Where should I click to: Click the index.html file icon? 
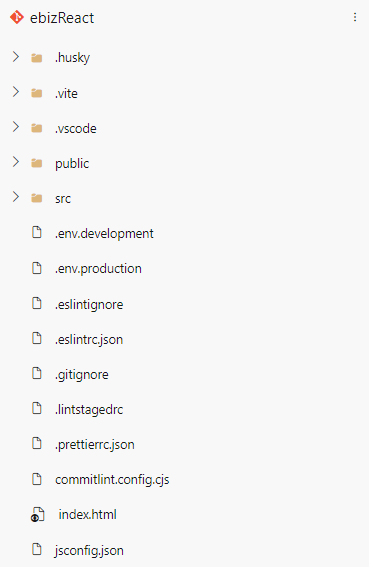37,514
